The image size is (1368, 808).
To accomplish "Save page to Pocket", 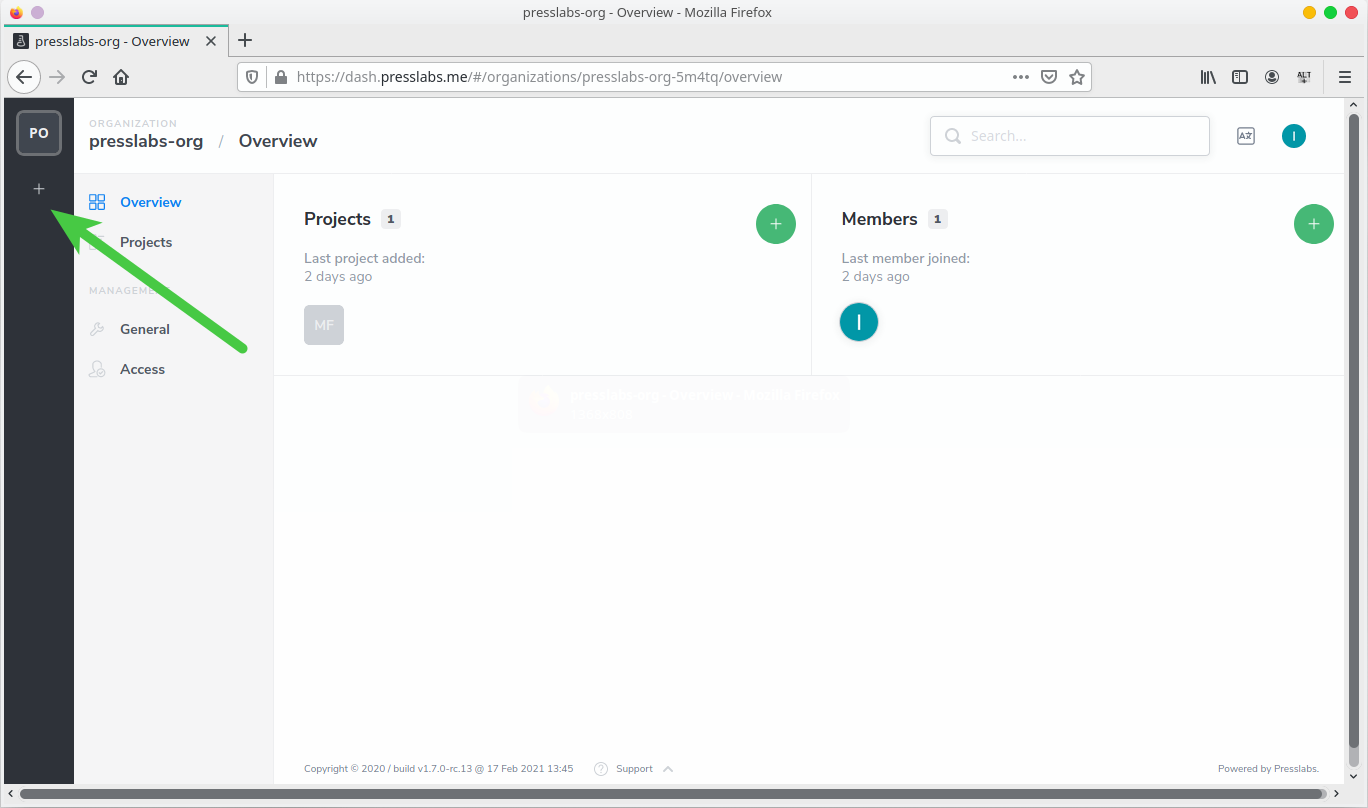I will point(1049,77).
